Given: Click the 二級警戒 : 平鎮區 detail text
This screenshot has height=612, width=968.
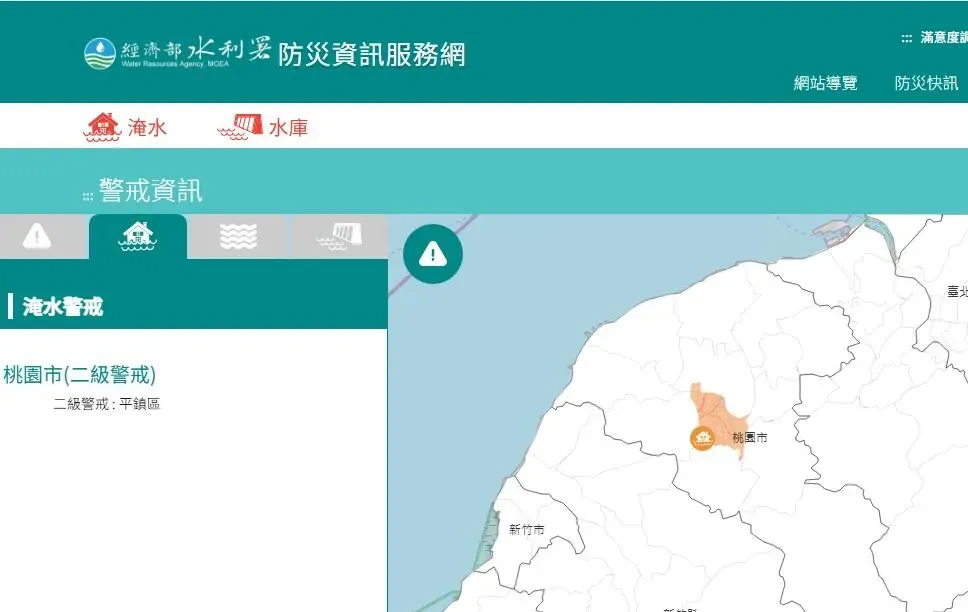Looking at the screenshot, I should coord(107,404).
